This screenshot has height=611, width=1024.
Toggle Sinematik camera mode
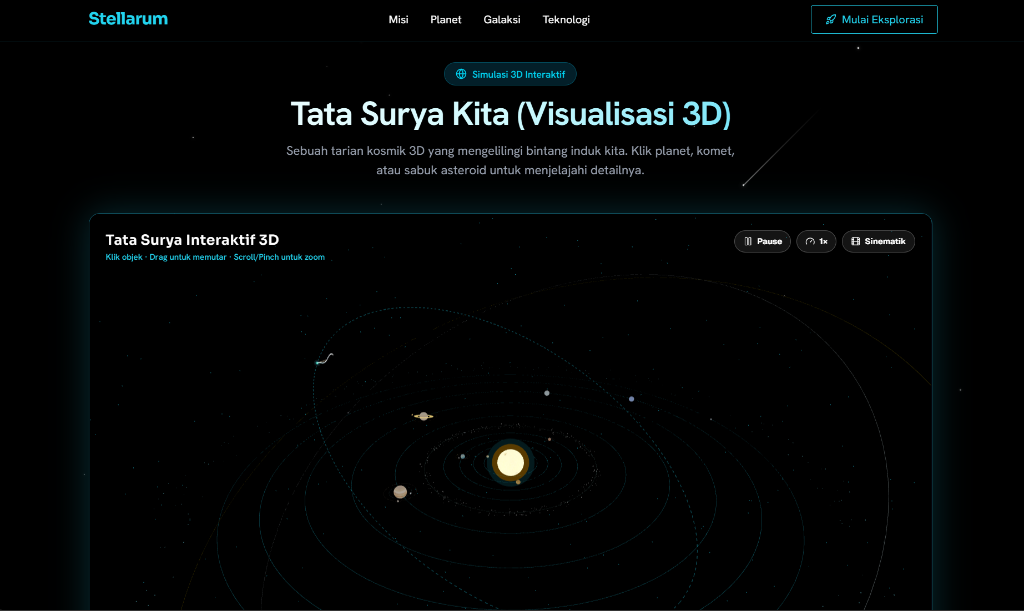click(878, 242)
